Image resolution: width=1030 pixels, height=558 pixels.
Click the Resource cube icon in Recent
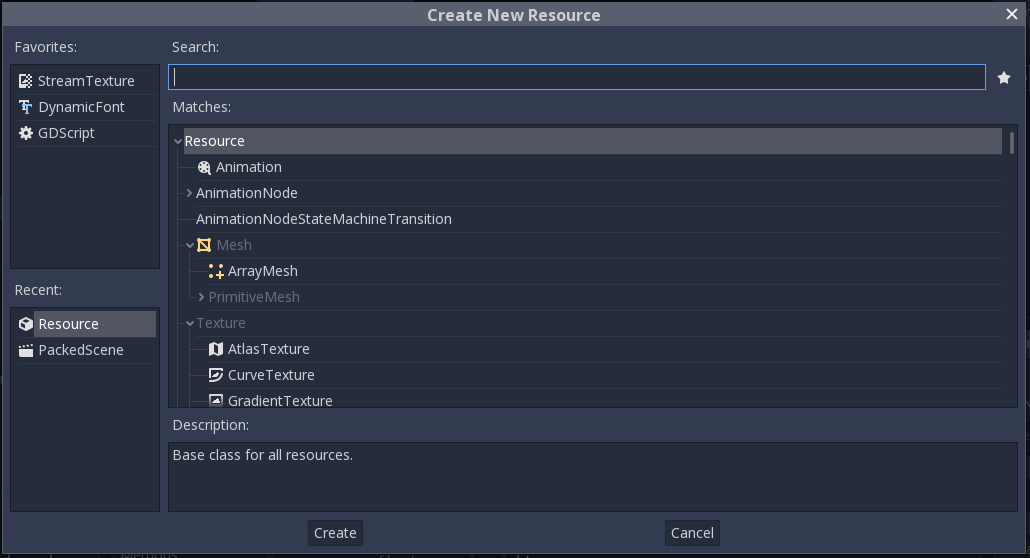[x=26, y=324]
